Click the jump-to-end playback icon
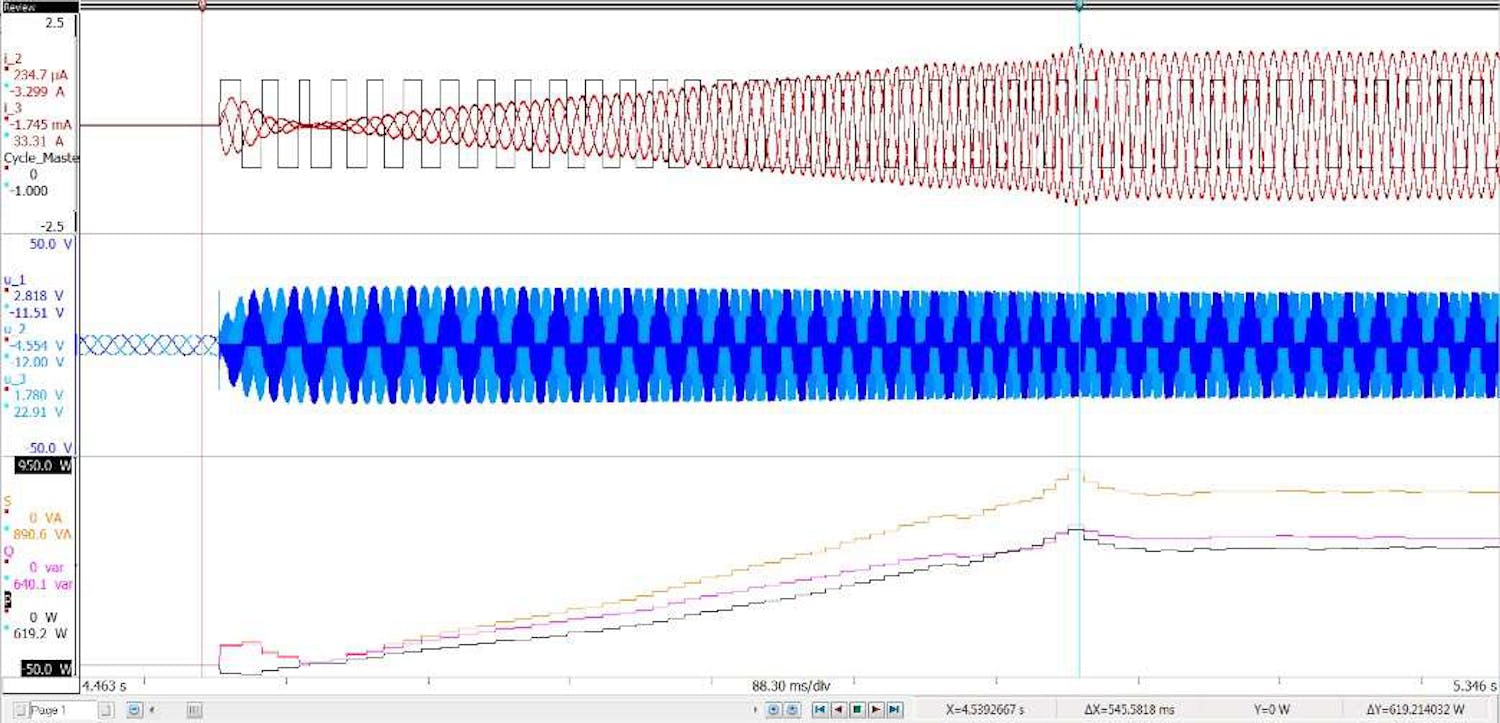This screenshot has height=723, width=1500. click(893, 709)
